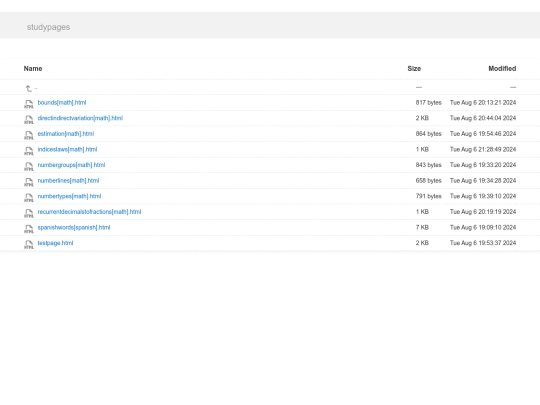Image resolution: width=540 pixels, height=405 pixels.
Task: Click the 817 bytes size value
Action: pos(428,103)
